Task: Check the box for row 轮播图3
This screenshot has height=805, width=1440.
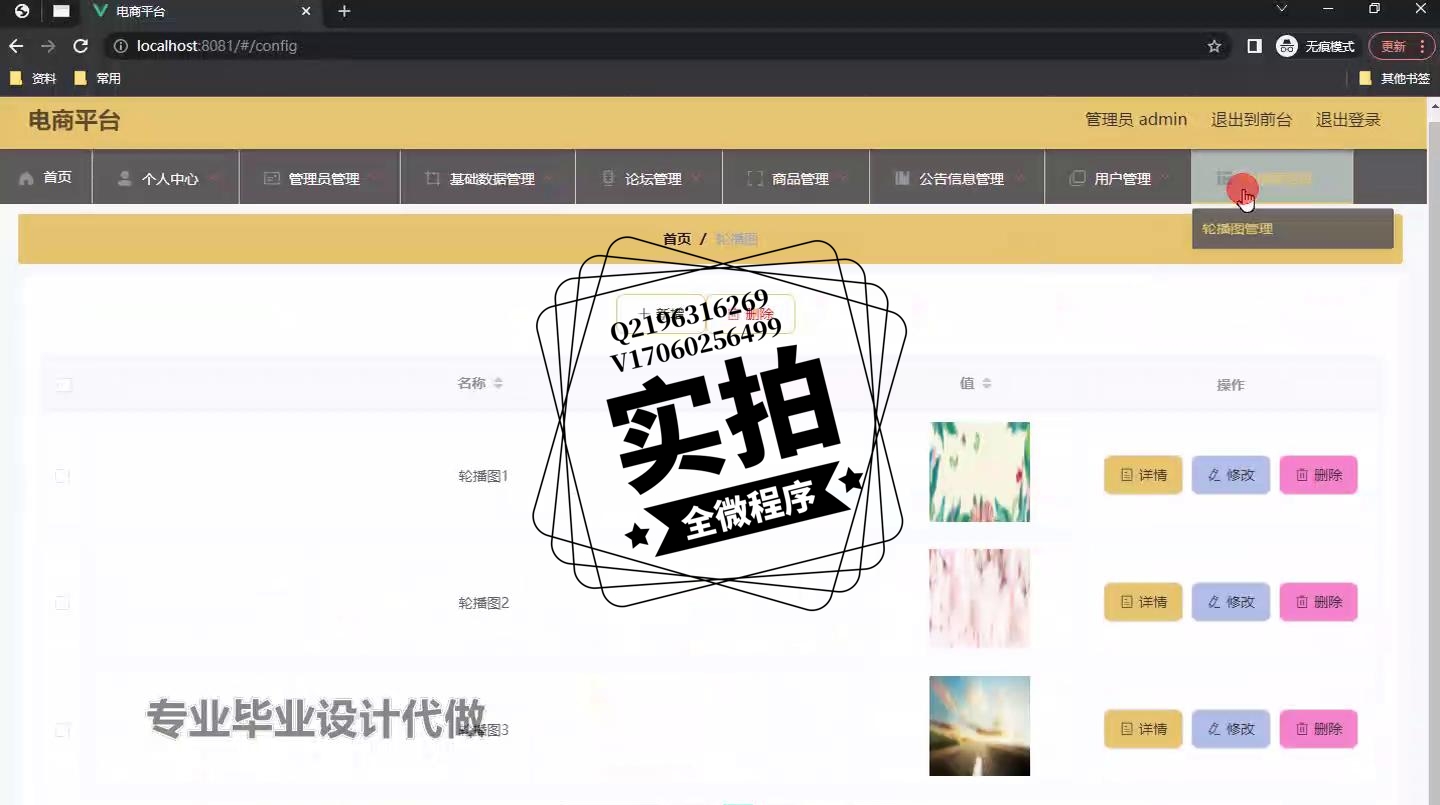Action: 62,730
